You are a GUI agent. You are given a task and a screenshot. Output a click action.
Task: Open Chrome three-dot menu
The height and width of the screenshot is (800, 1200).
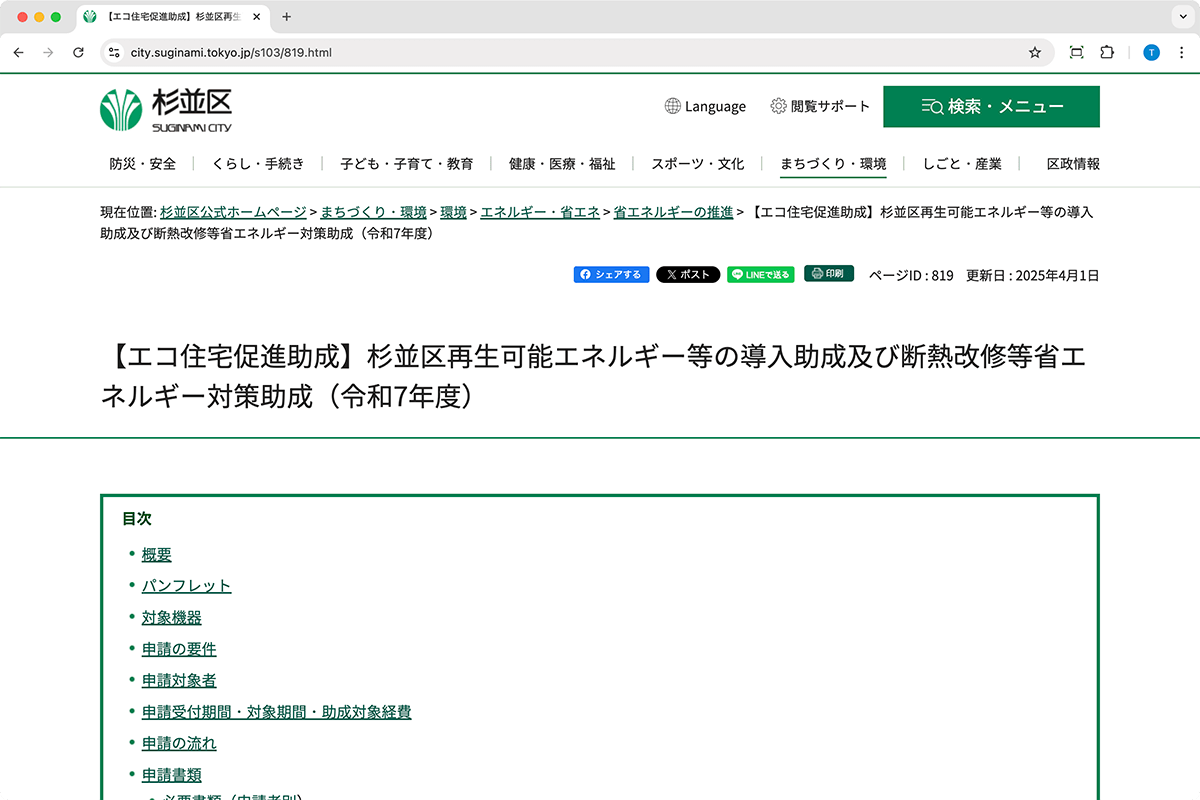(x=1181, y=52)
